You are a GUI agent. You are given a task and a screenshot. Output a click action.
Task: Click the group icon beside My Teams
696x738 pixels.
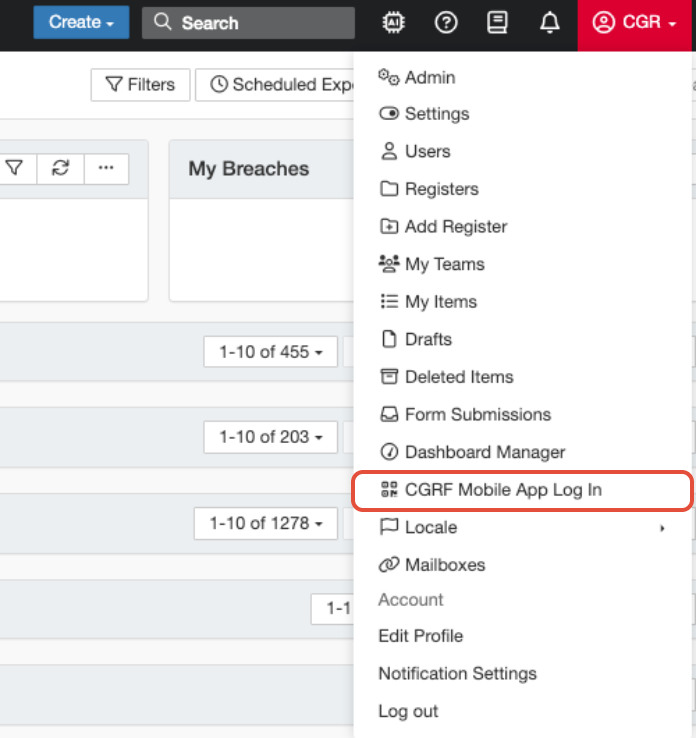(x=389, y=264)
